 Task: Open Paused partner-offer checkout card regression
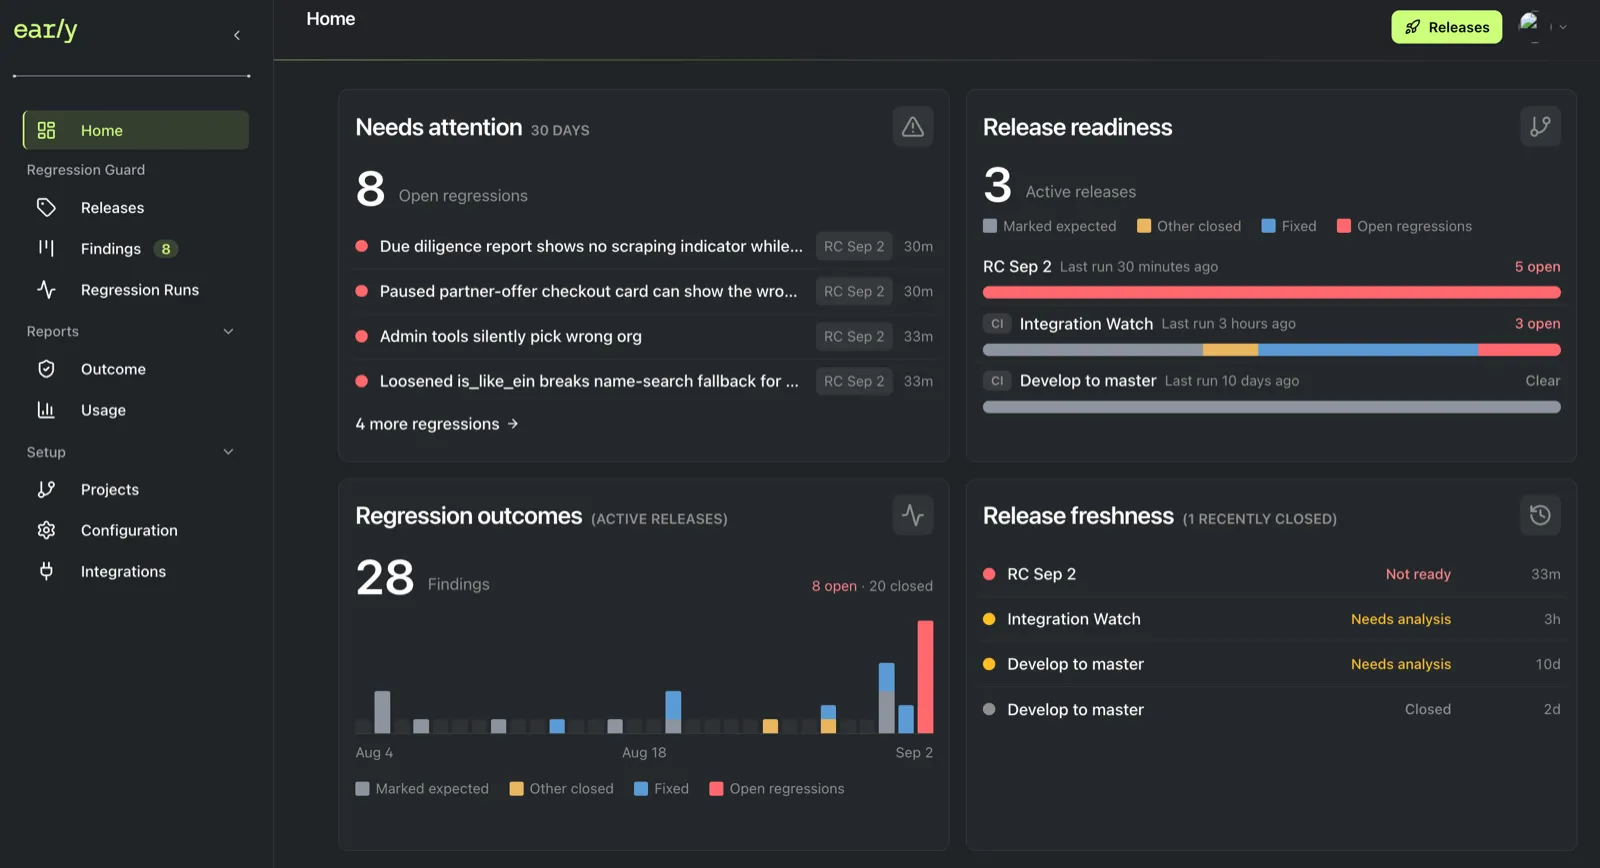tap(644, 291)
